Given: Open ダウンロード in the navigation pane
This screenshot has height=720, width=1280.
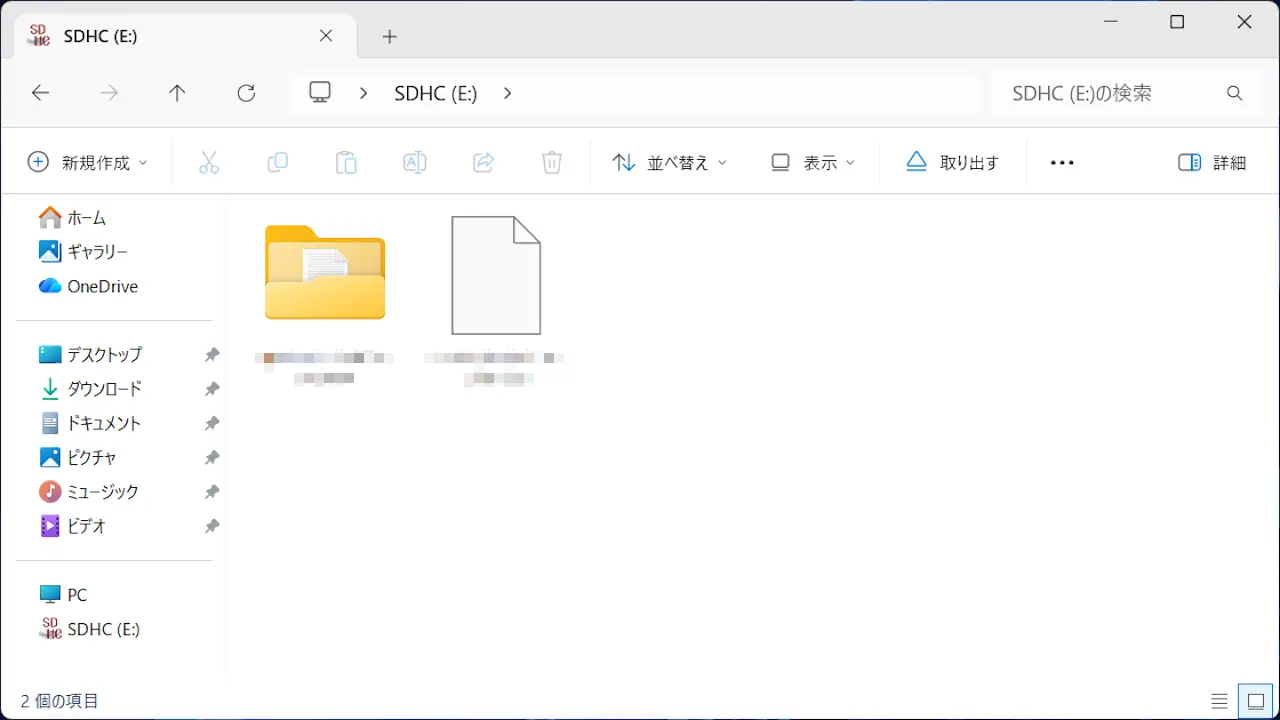Looking at the screenshot, I should (x=104, y=389).
